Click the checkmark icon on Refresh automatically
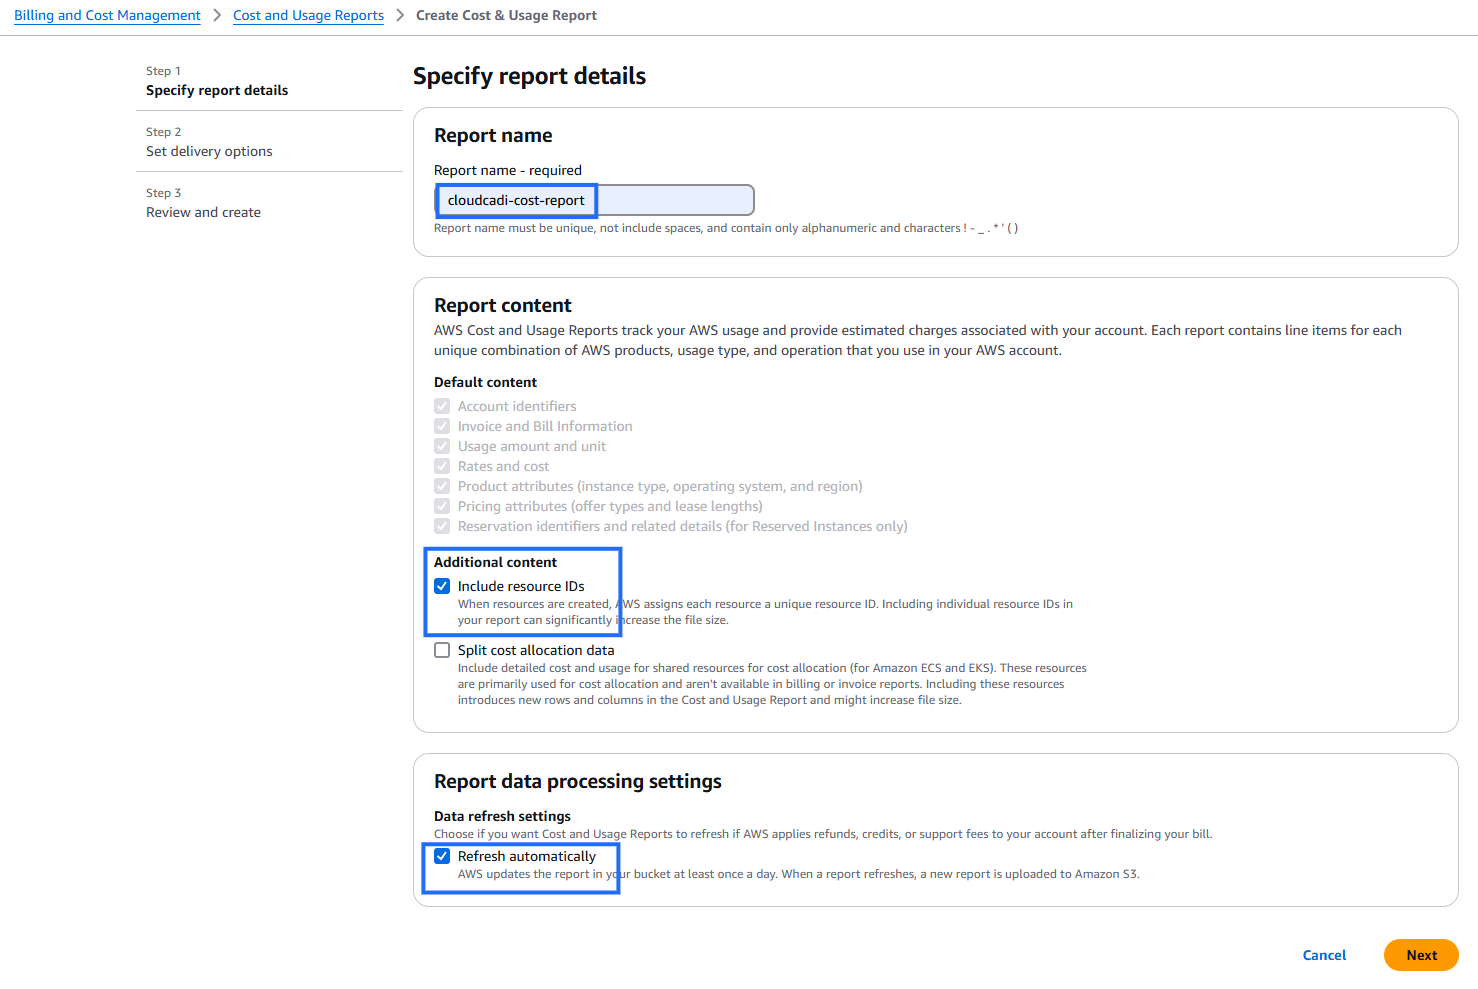The height and width of the screenshot is (989, 1478). tap(442, 856)
